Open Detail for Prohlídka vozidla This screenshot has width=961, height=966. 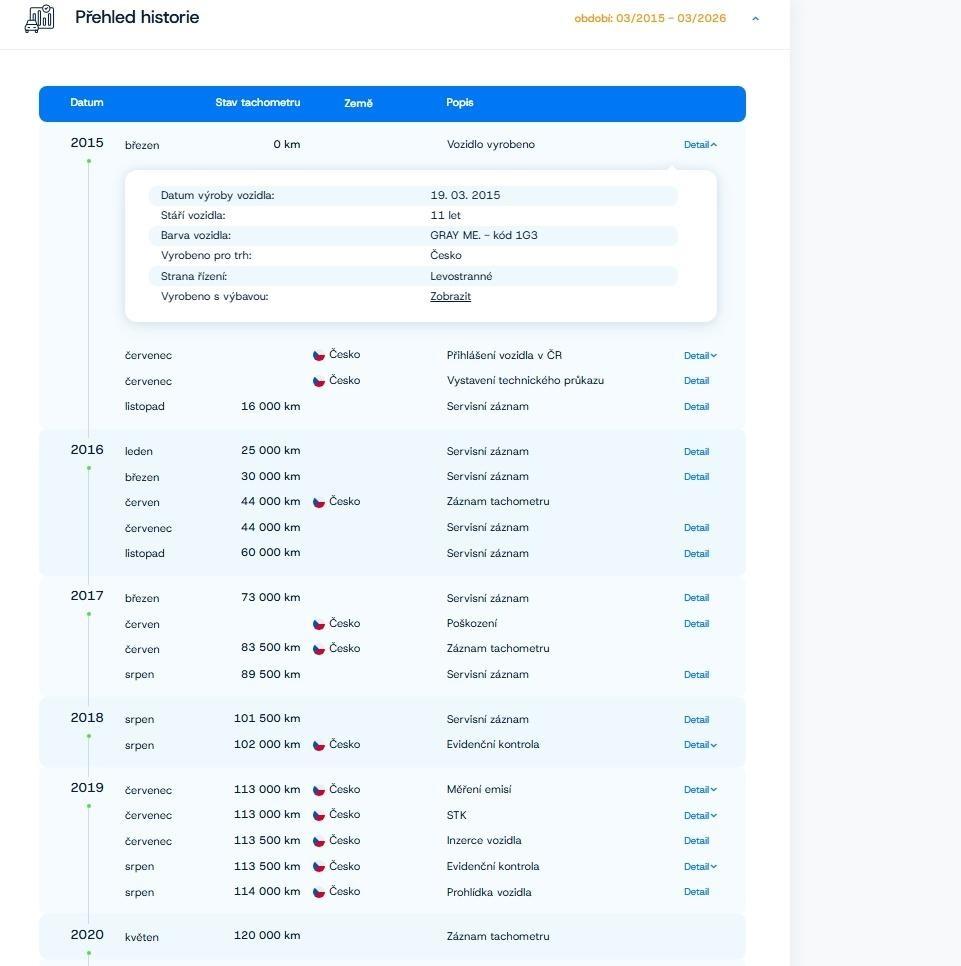(x=696, y=892)
